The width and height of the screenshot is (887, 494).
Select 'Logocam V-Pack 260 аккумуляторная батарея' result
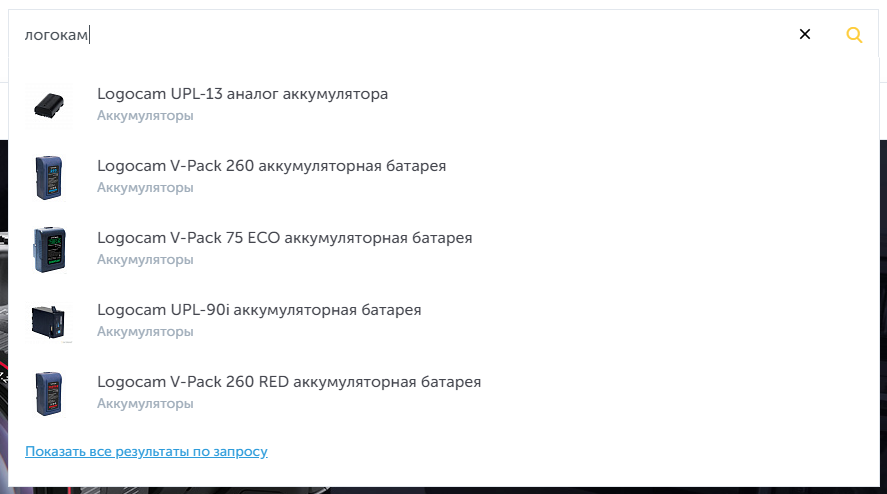click(271, 166)
